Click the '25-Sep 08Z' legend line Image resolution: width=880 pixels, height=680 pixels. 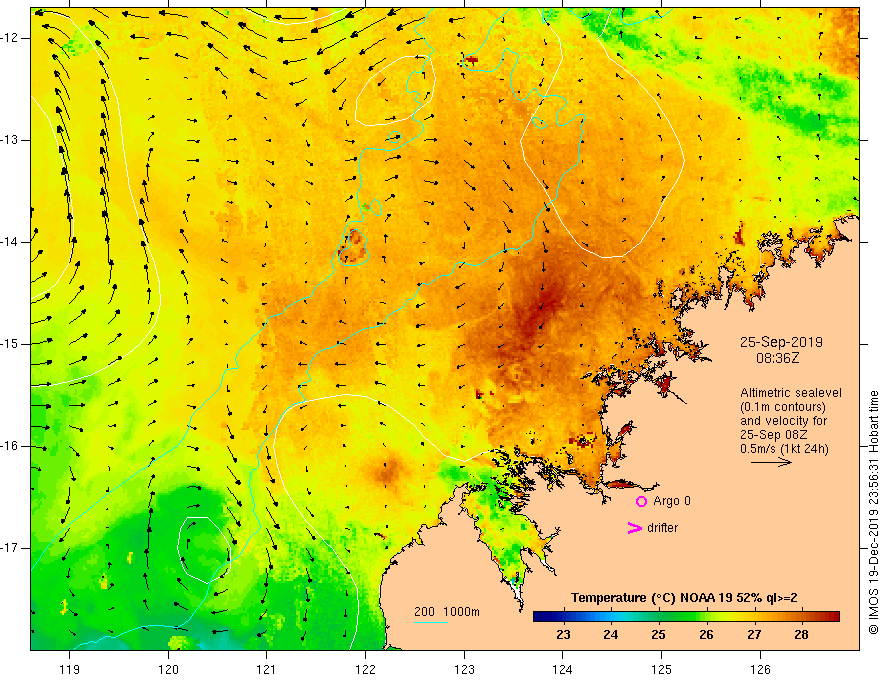click(773, 435)
